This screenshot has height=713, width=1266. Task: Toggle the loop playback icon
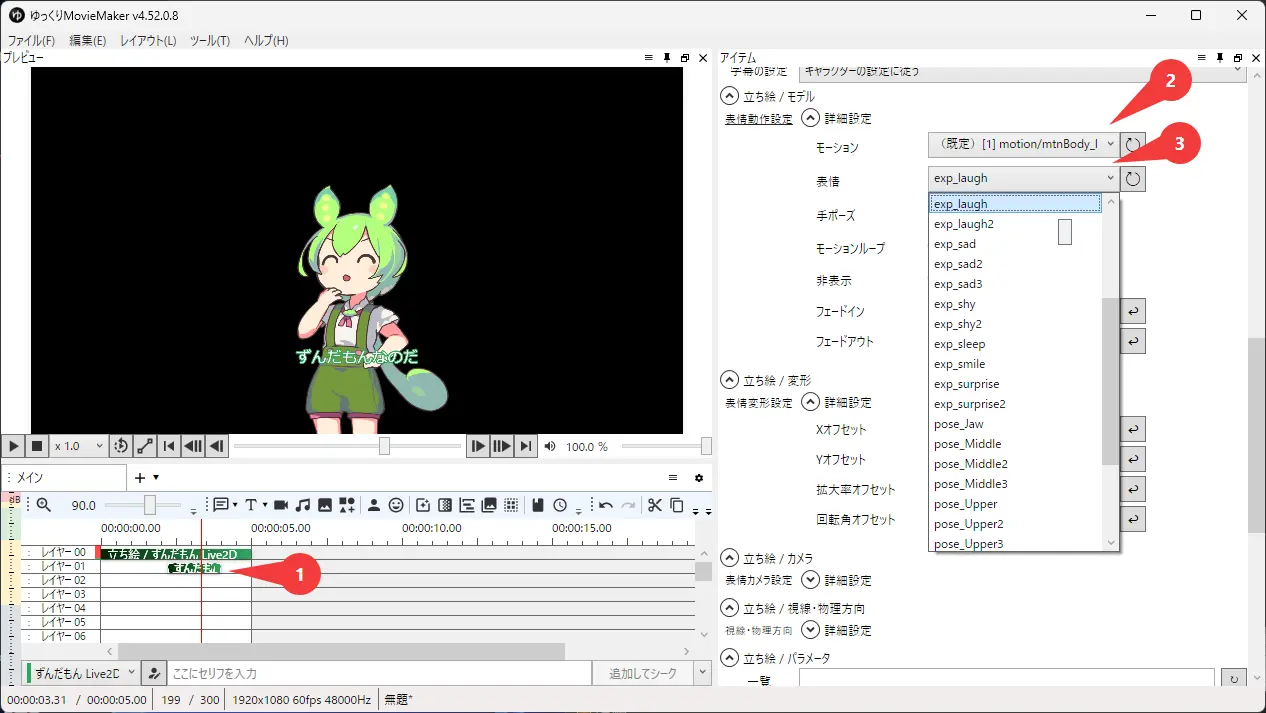121,446
